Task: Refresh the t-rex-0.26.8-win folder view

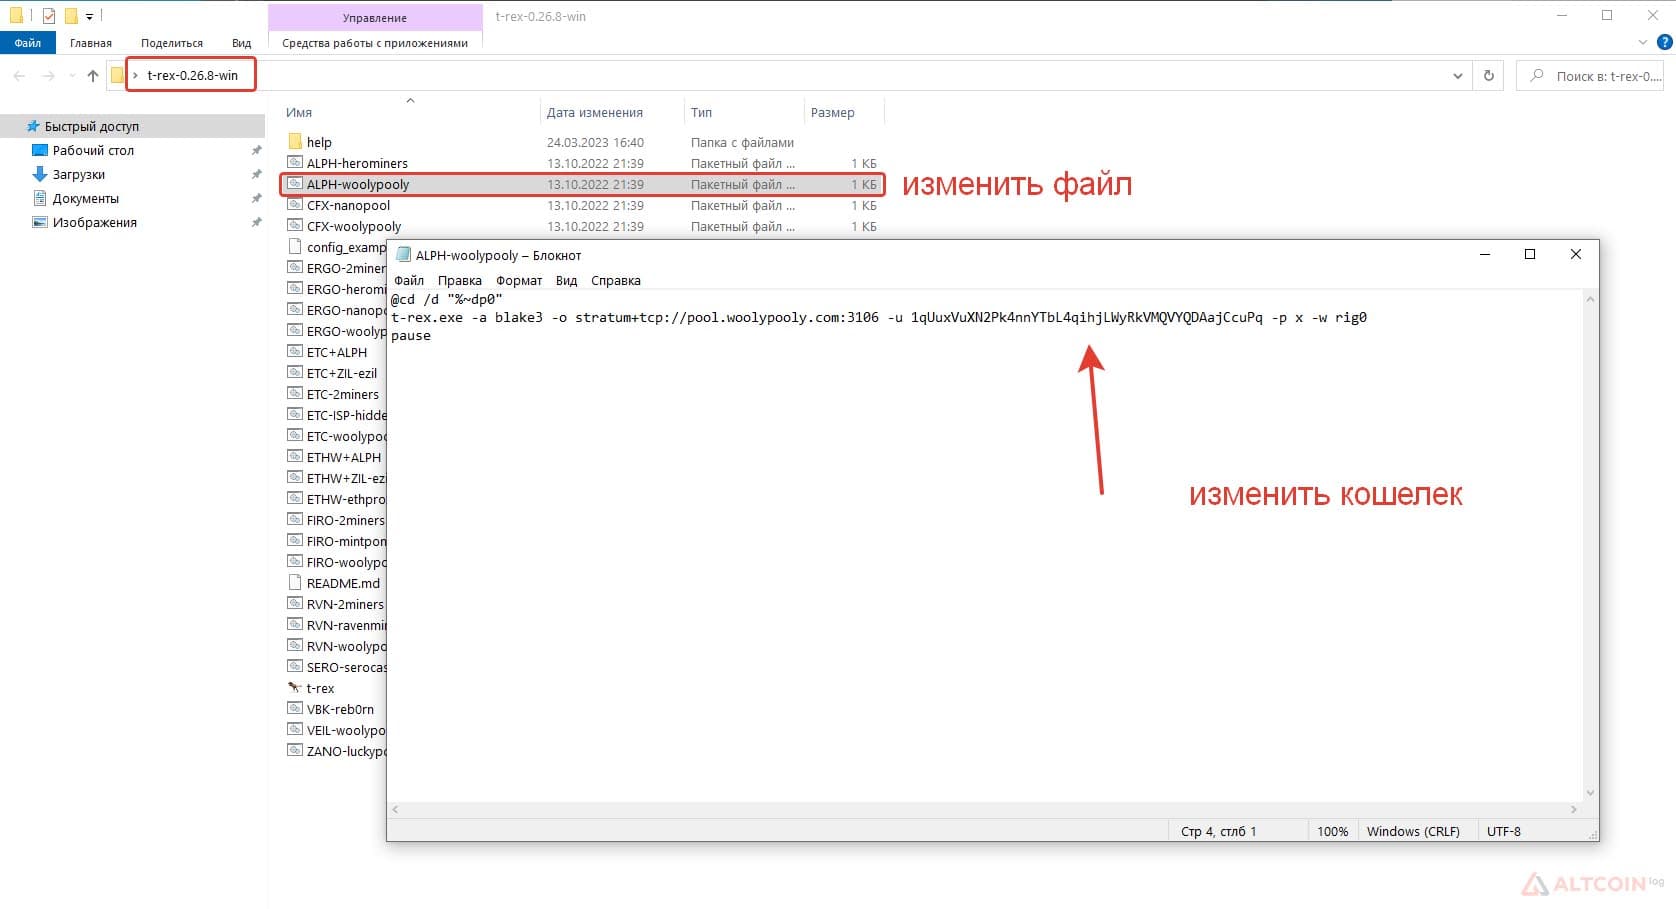Action: pos(1489,76)
